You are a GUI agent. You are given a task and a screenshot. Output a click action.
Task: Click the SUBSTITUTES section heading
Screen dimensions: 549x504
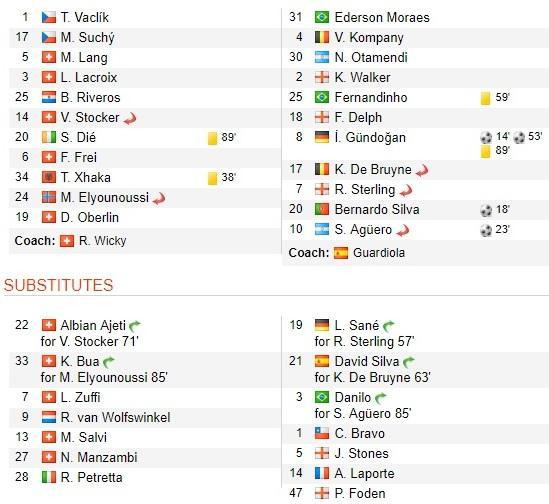(x=58, y=285)
